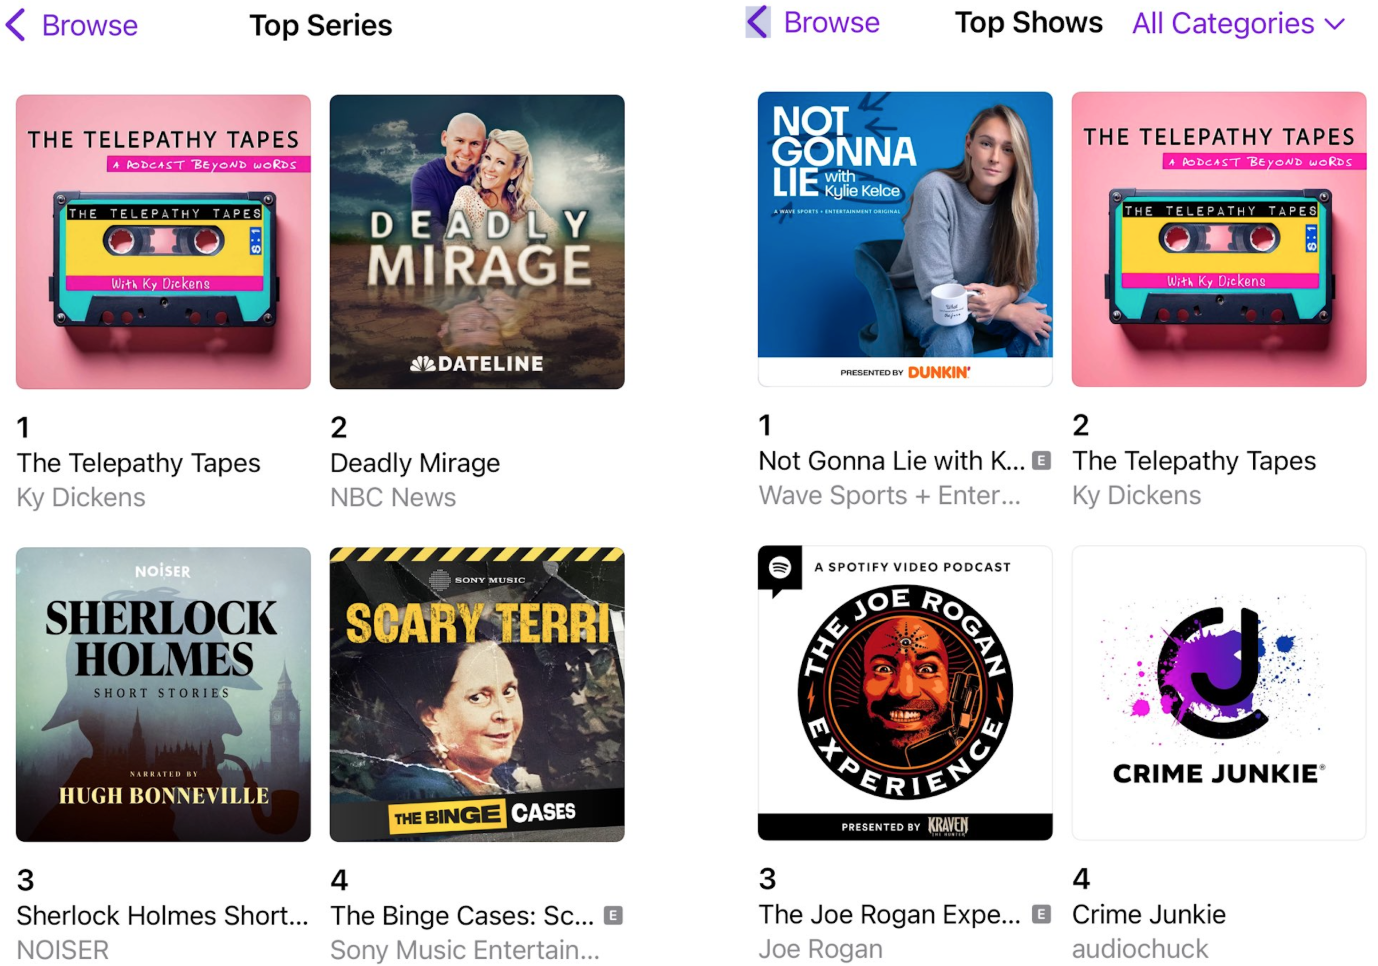Screen dimensions: 1378x966
Task: Expand the All Categories dropdown
Action: 1238,23
